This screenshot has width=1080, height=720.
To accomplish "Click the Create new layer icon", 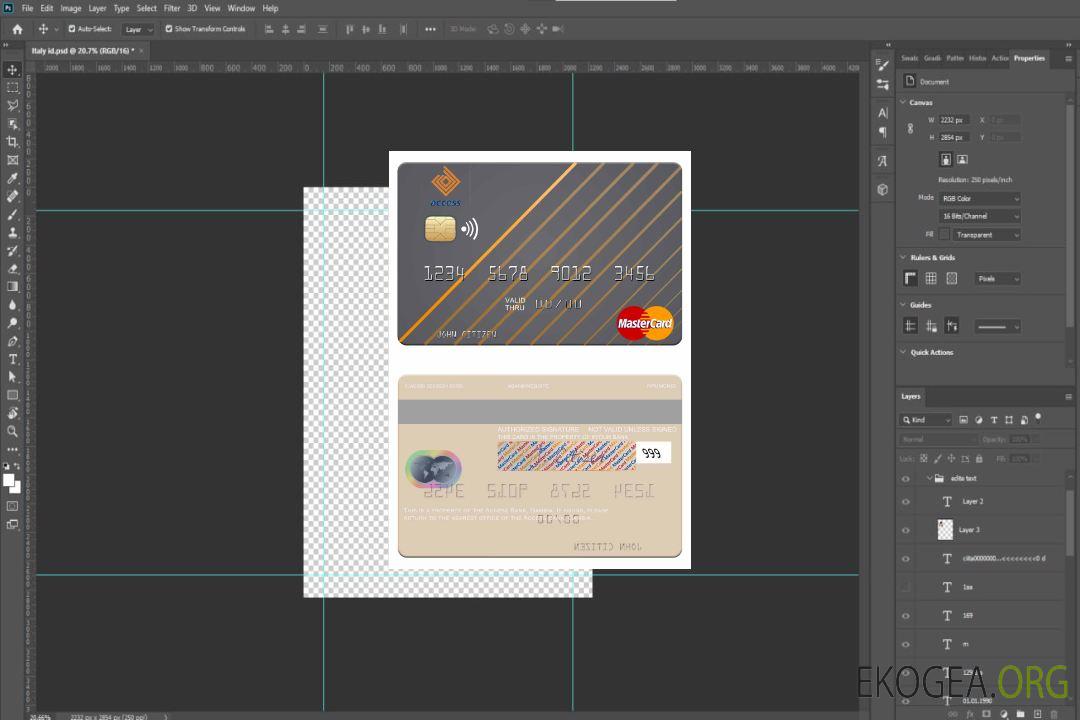I will [1037, 714].
